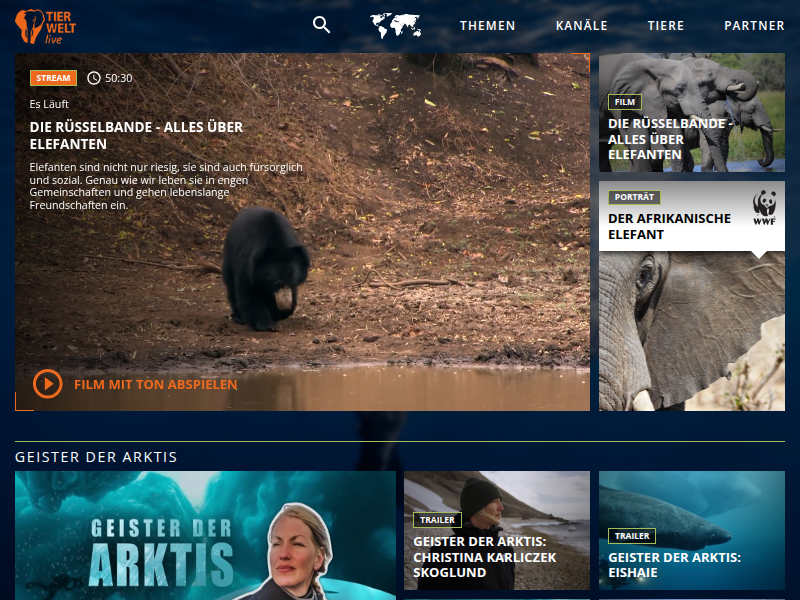
Task: Click the green FILM badge
Action: (x=625, y=102)
